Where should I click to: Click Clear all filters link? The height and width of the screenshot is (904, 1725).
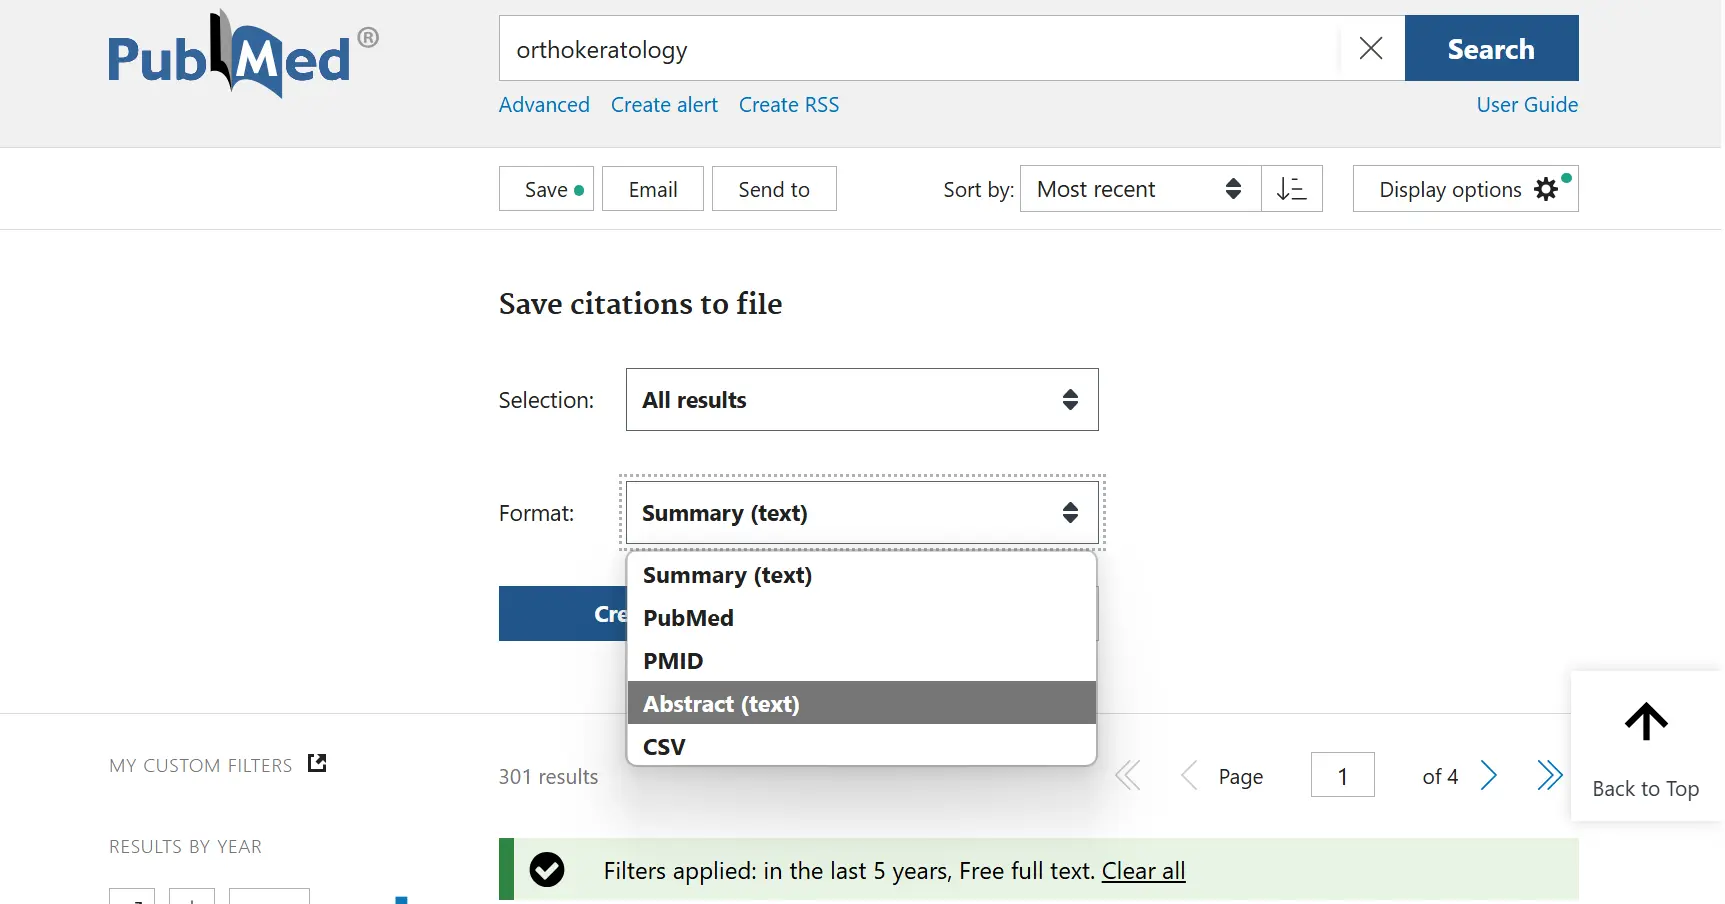point(1143,871)
